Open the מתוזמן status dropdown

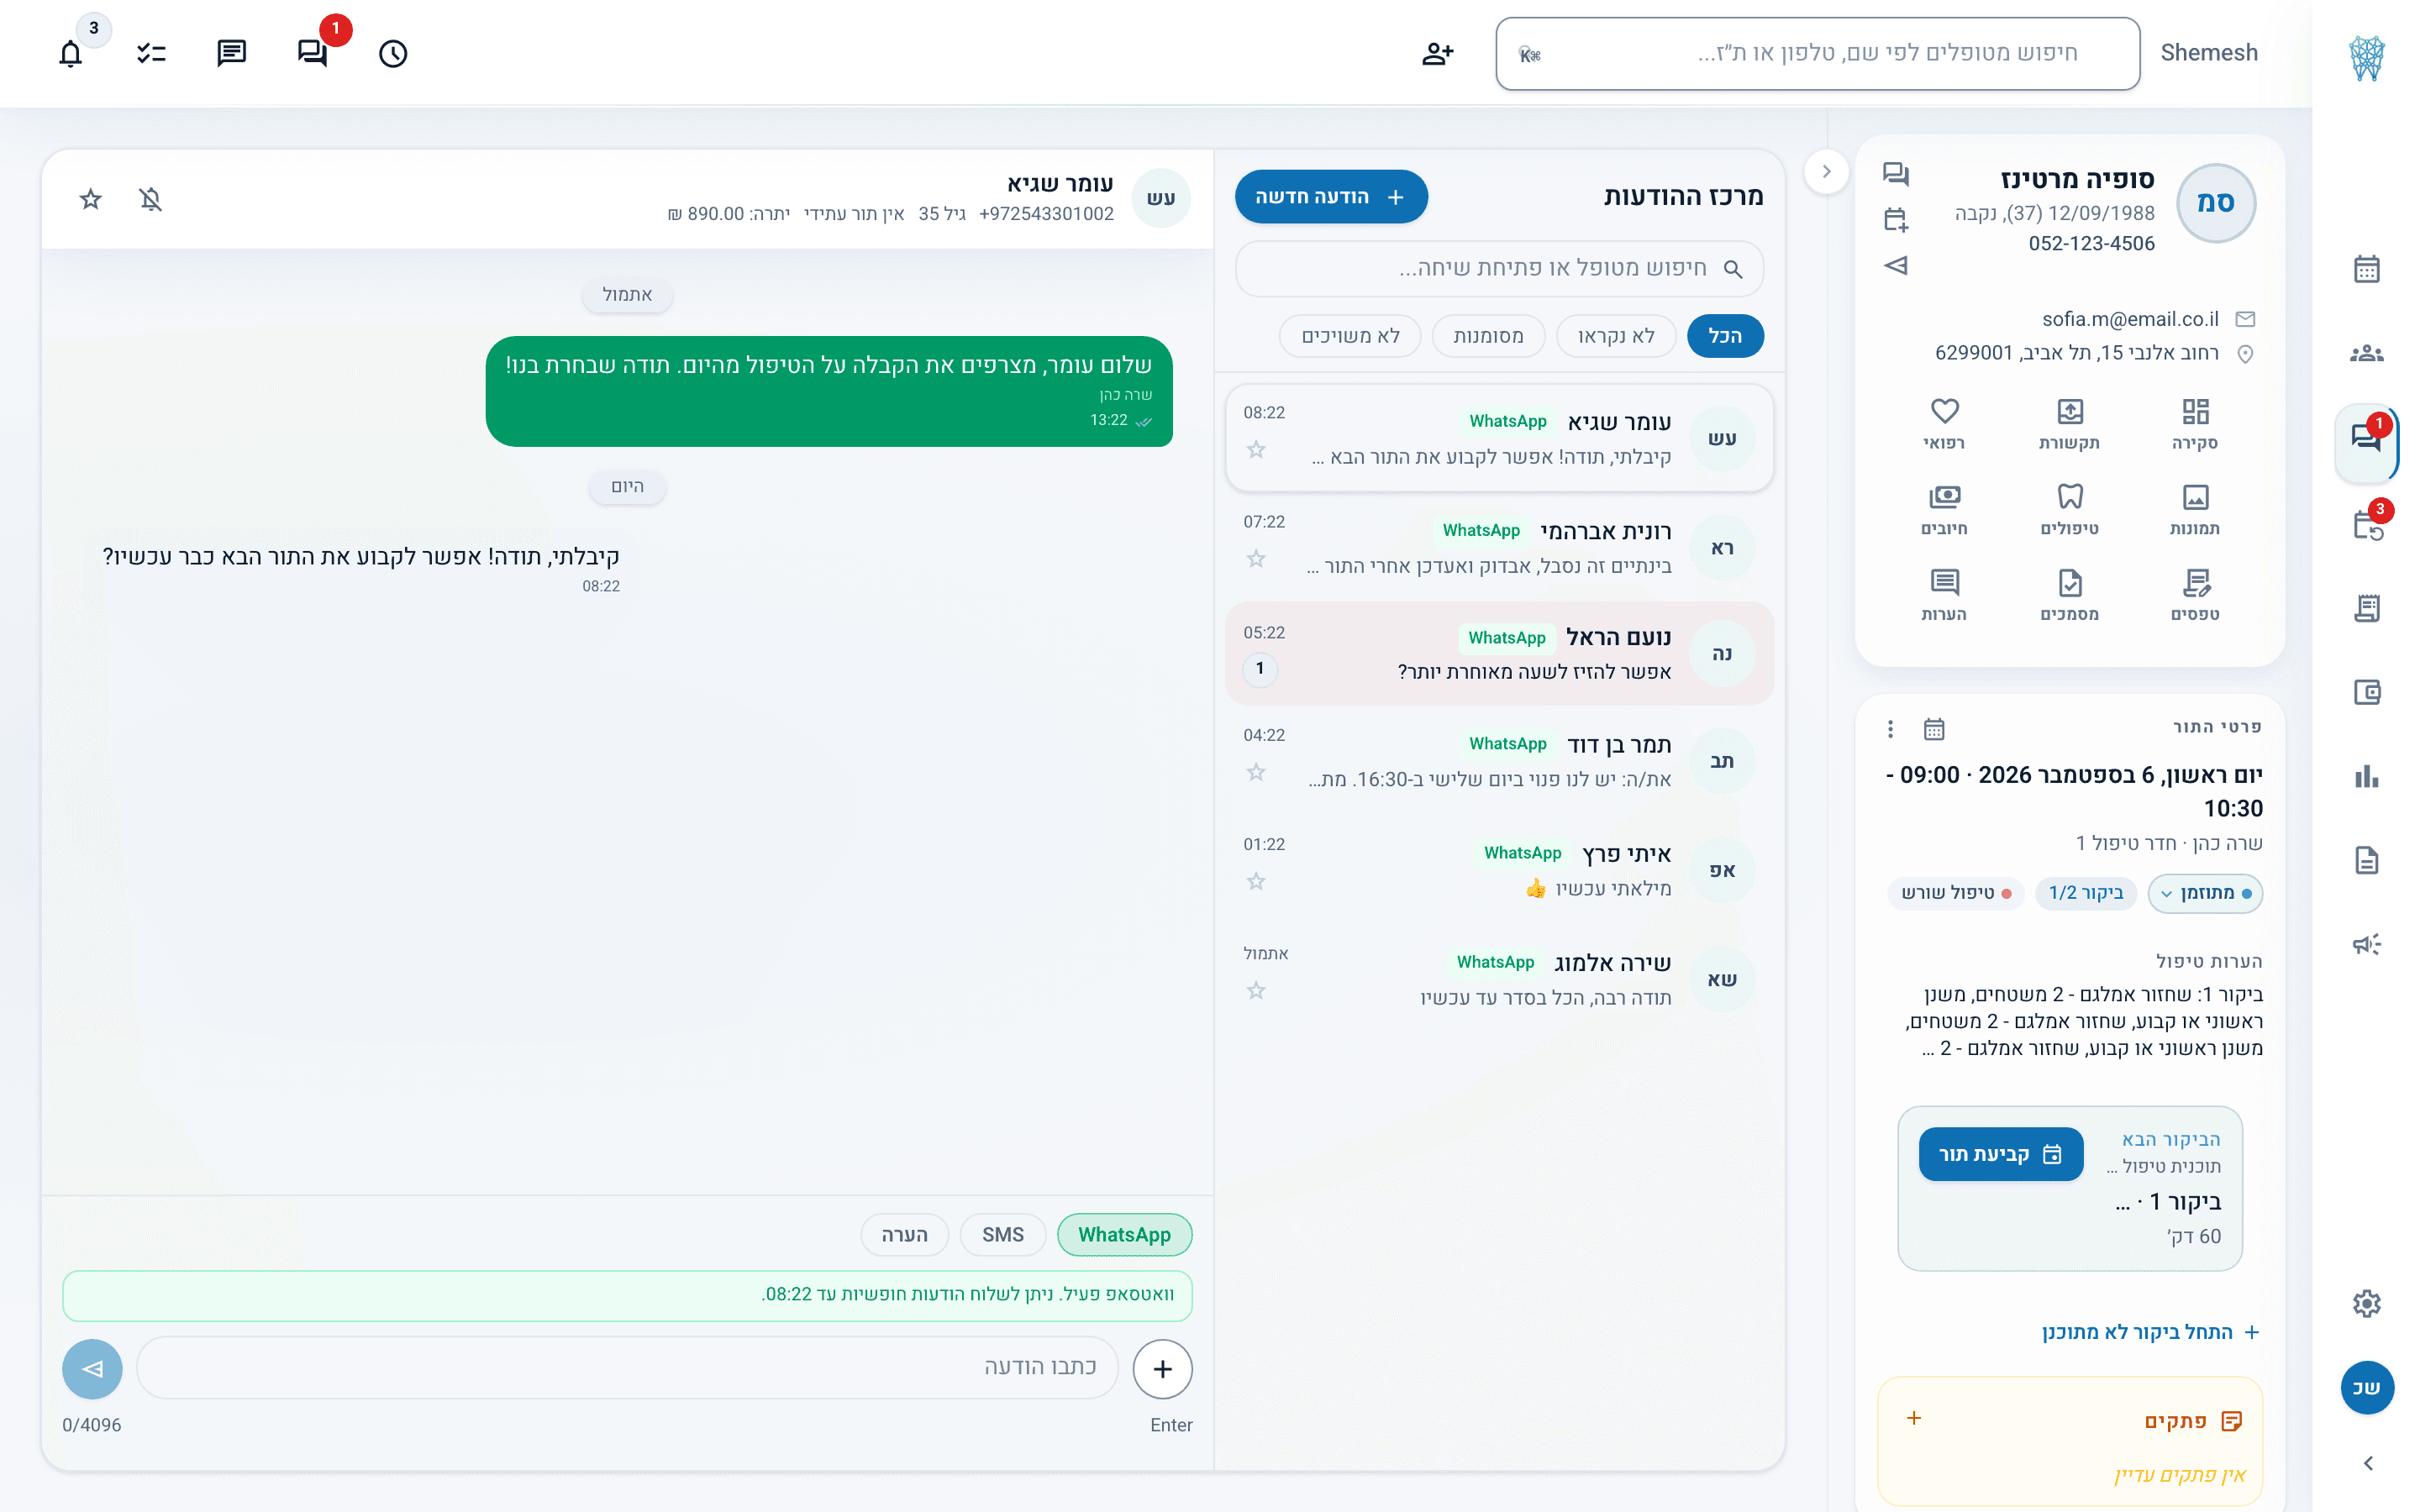point(2205,893)
